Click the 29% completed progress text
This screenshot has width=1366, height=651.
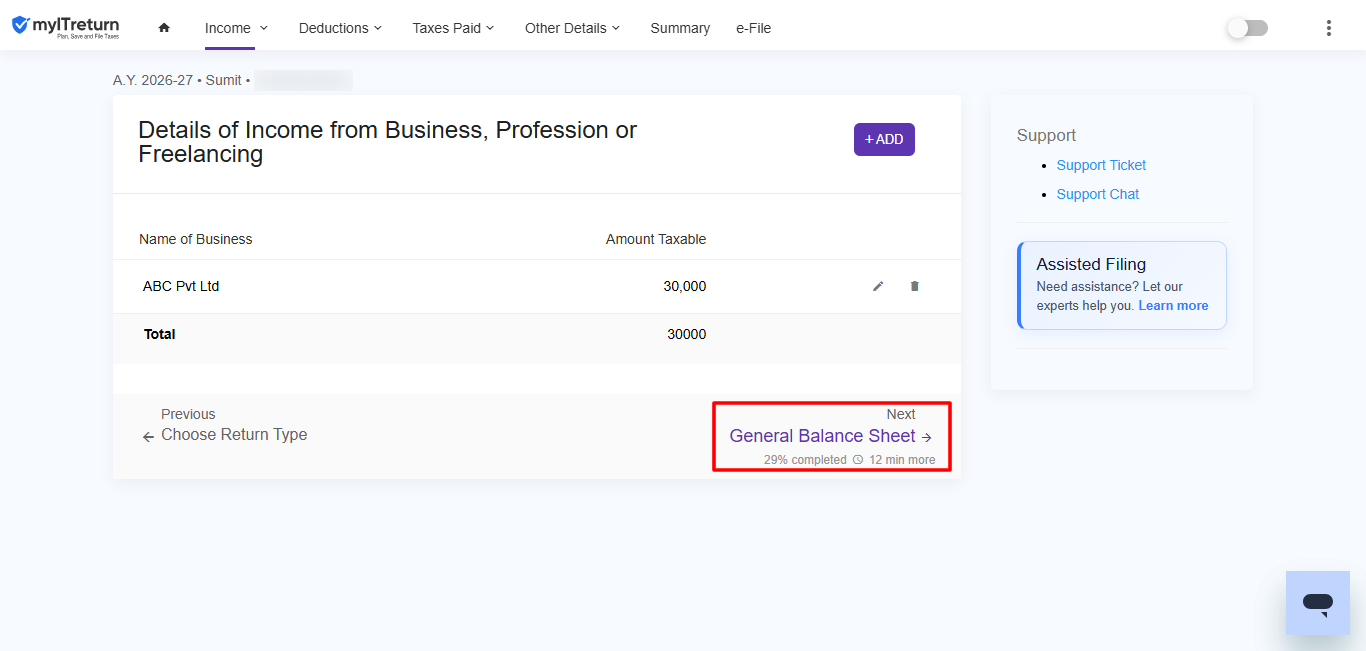[x=805, y=460]
